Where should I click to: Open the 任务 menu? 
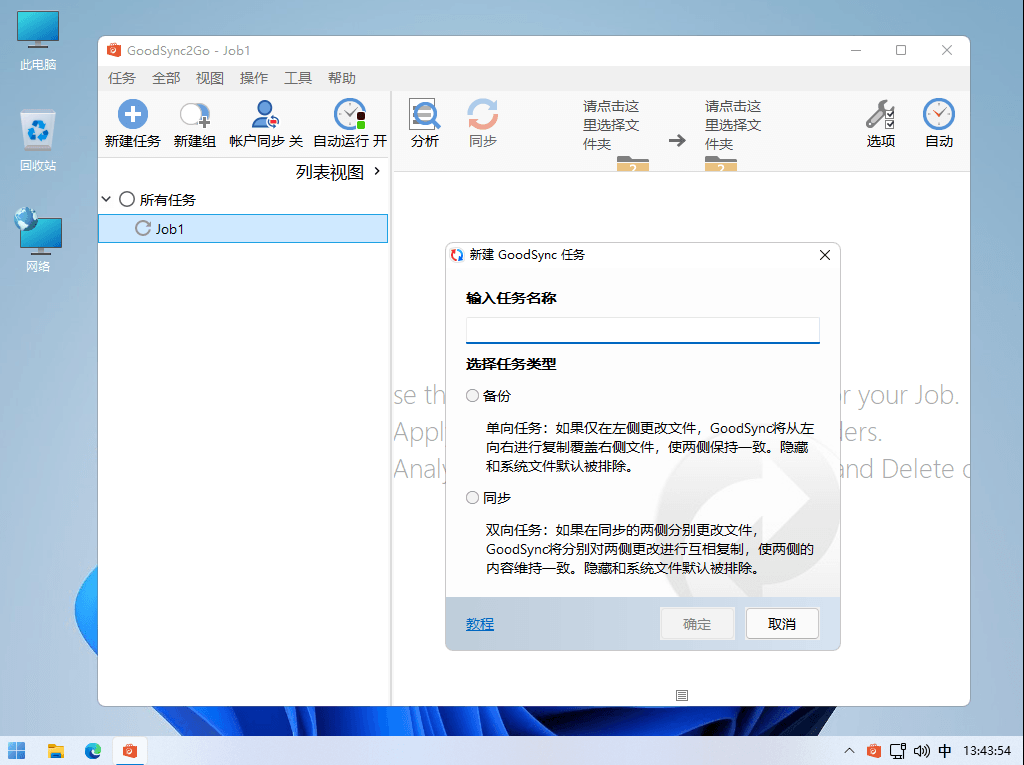pos(121,78)
